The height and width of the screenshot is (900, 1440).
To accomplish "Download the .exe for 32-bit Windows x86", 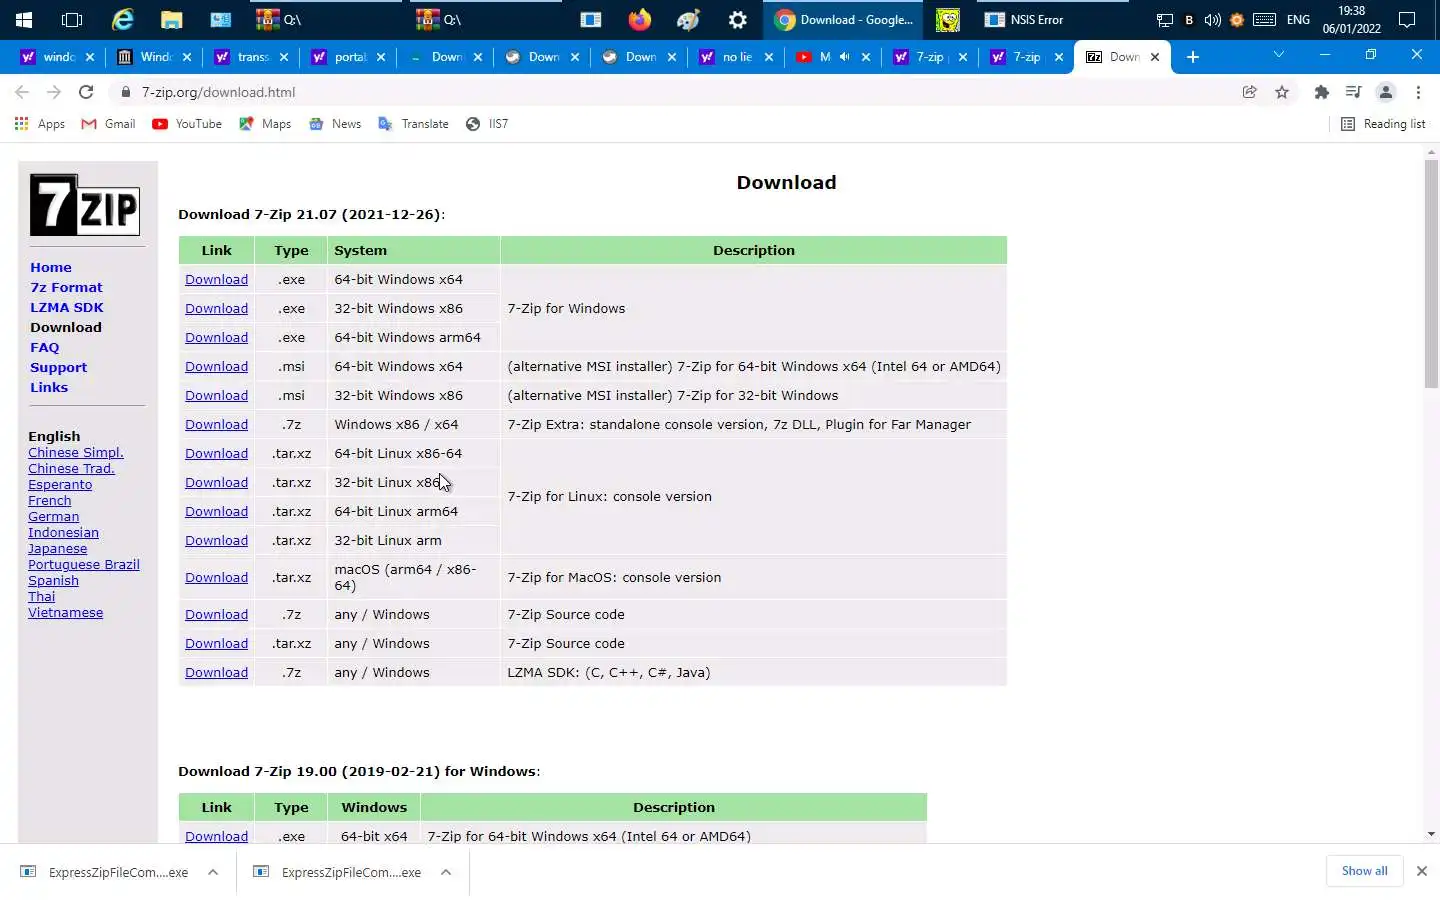I will tap(216, 308).
